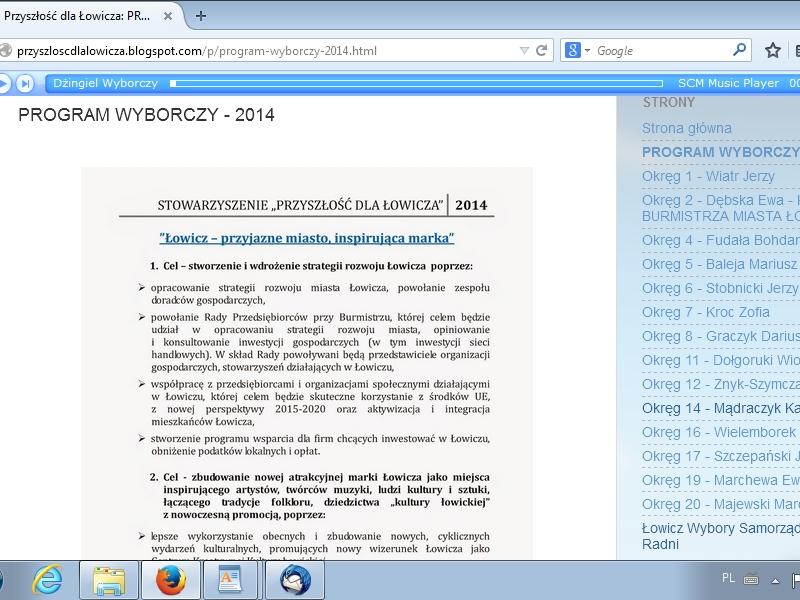Screen dimensions: 800x600
Task: Play the Dżingiel Wyborczy track
Action: 4,83
